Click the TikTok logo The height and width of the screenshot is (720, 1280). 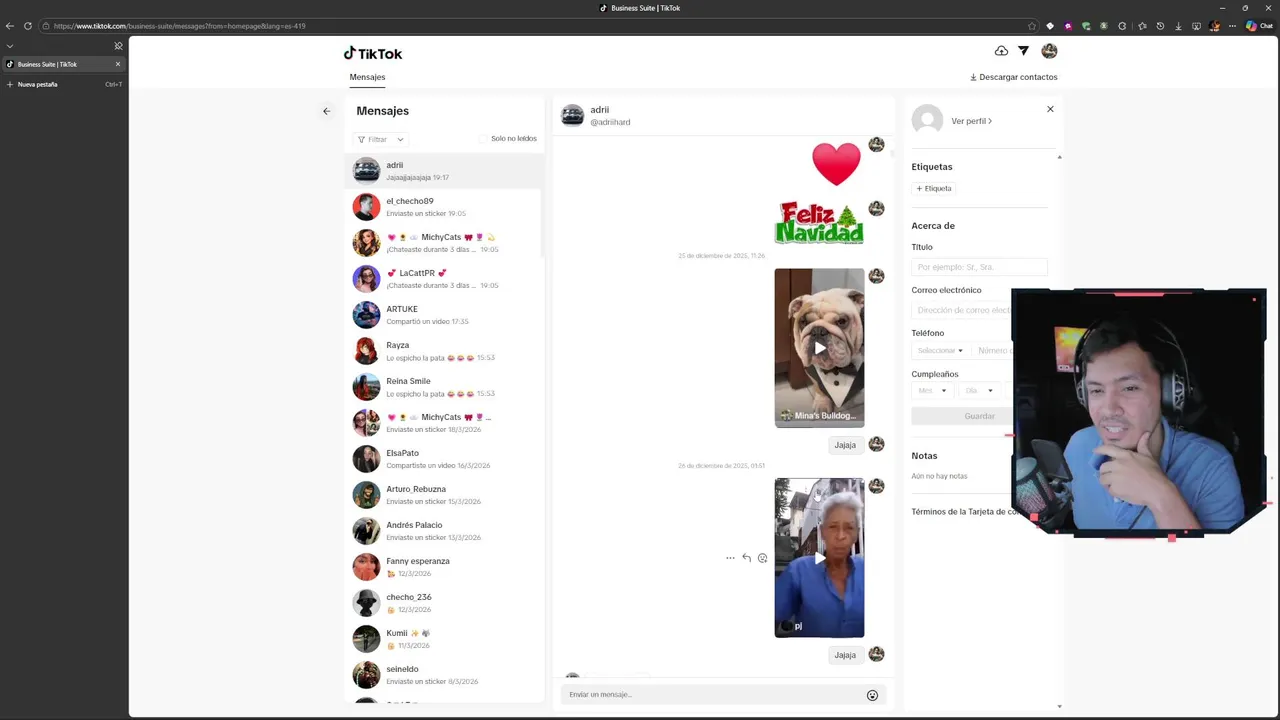pos(373,53)
